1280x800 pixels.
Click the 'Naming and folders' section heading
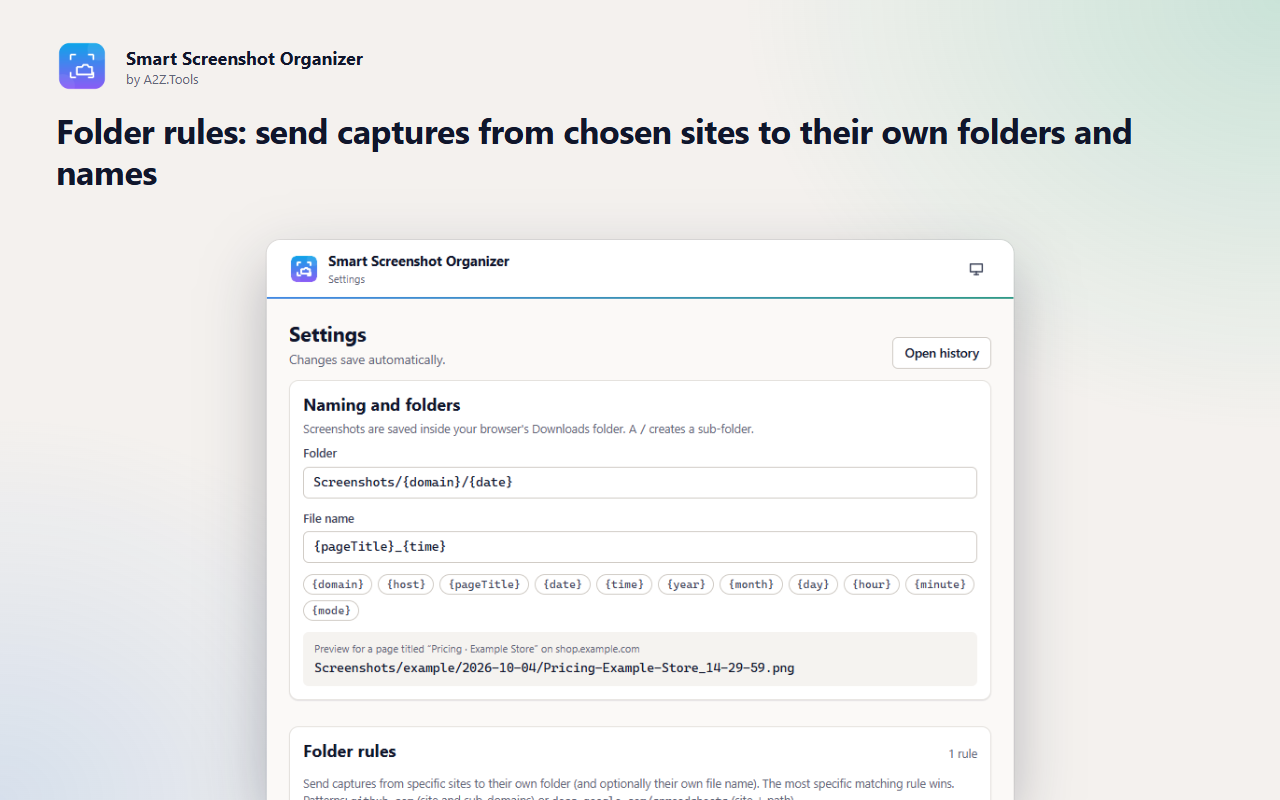pyautogui.click(x=382, y=405)
